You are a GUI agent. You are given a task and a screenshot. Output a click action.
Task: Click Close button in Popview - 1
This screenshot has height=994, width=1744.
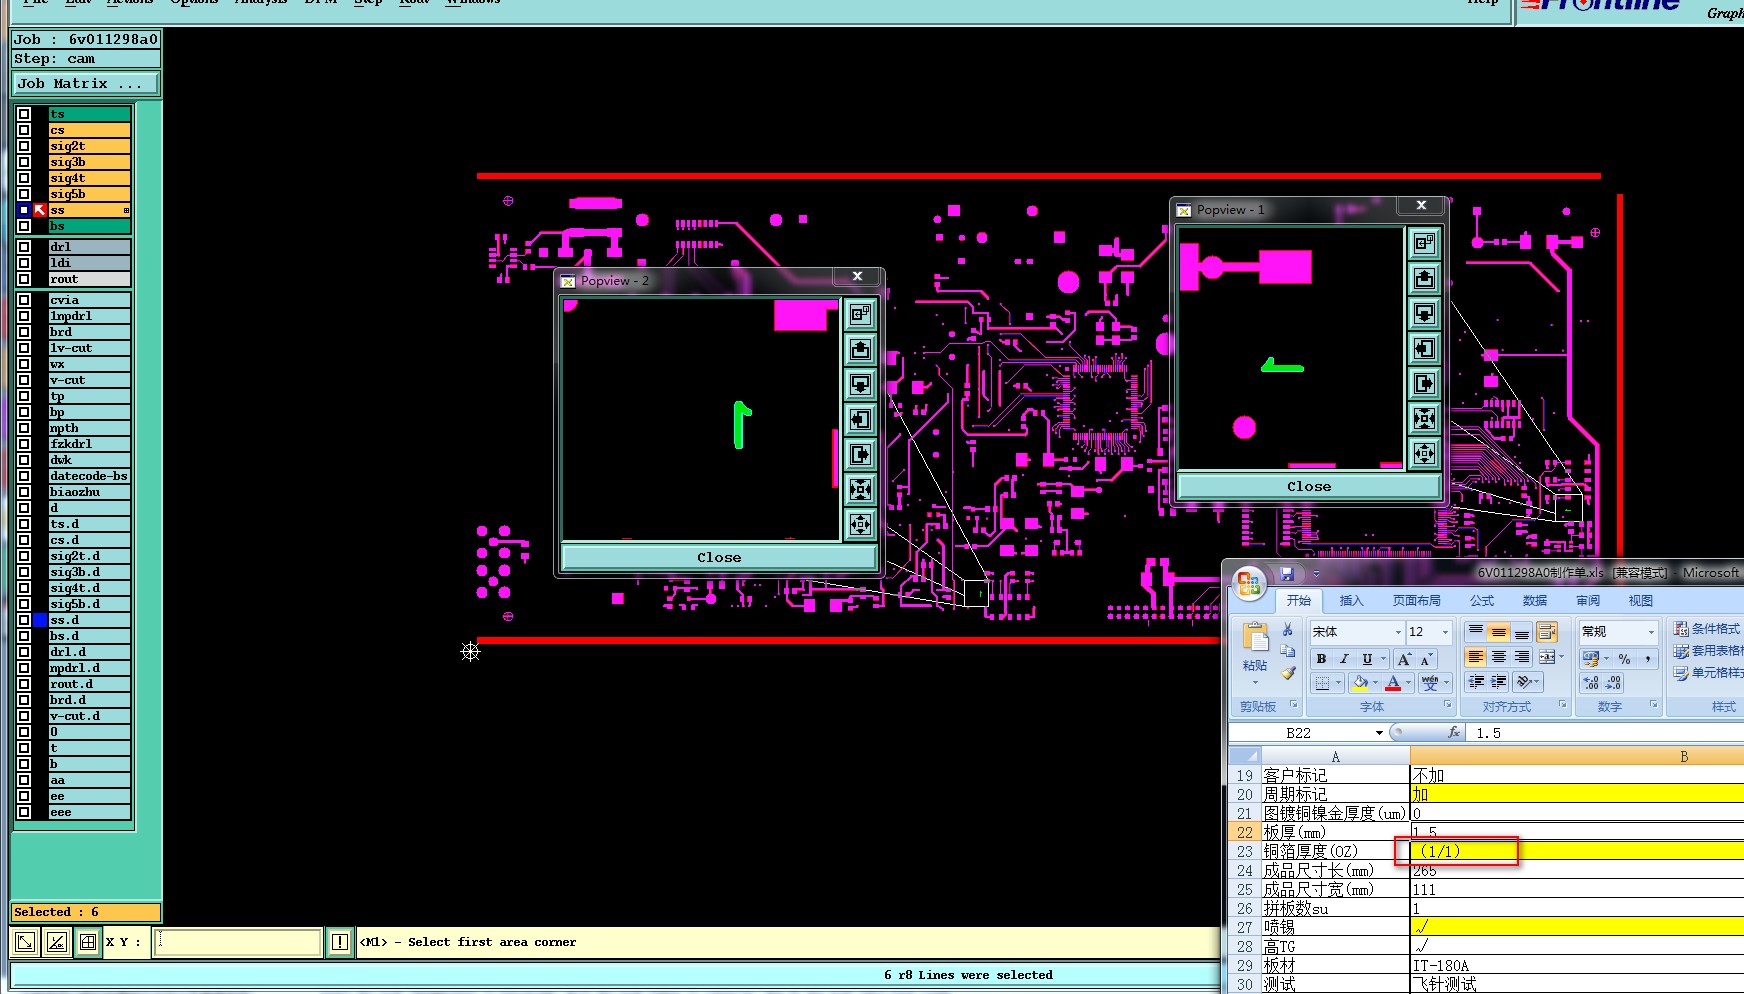point(1309,487)
